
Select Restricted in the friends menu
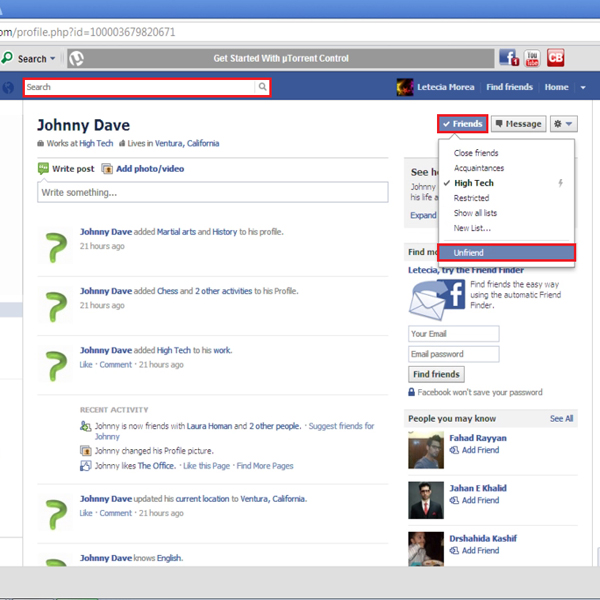pyautogui.click(x=471, y=198)
